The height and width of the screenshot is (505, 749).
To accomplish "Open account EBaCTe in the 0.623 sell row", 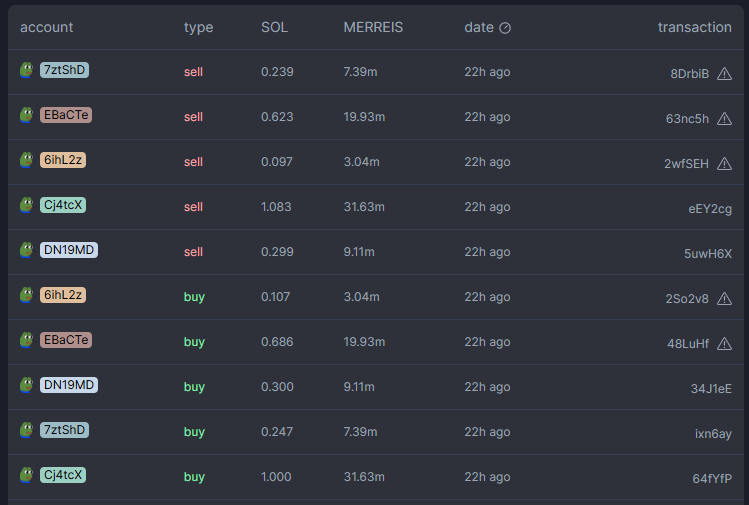I will point(66,115).
